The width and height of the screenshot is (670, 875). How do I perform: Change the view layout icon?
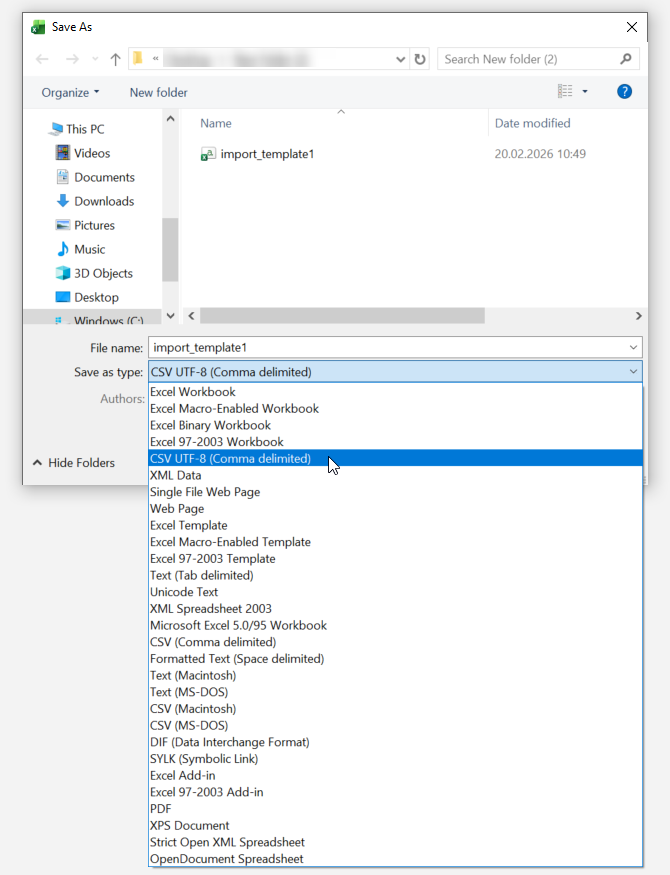tap(565, 91)
